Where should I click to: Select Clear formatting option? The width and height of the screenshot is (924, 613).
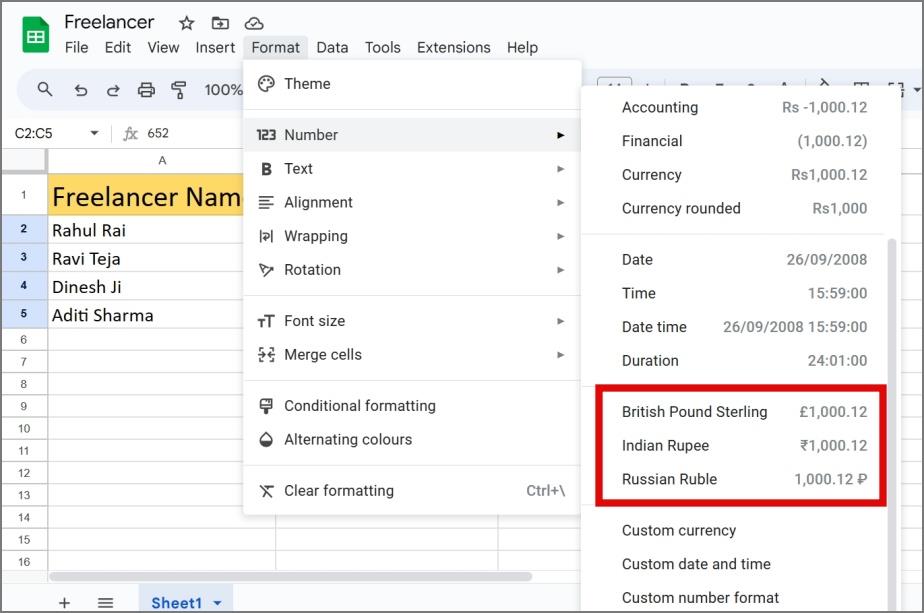tap(412, 490)
